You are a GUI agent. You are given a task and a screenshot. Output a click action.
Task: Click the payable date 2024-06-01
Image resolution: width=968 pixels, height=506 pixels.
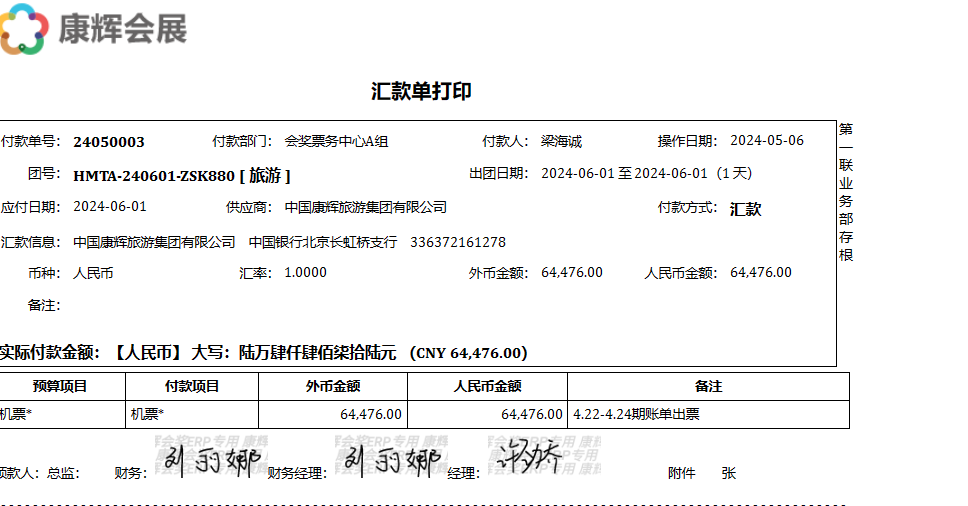(110, 207)
